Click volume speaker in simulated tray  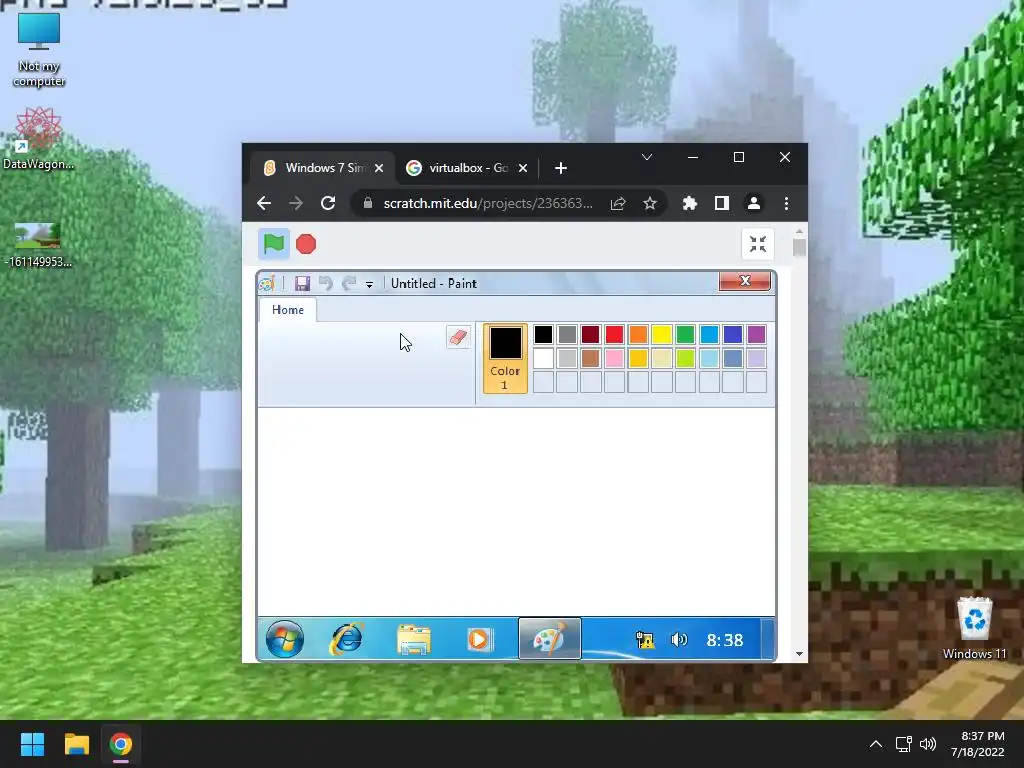coord(679,640)
